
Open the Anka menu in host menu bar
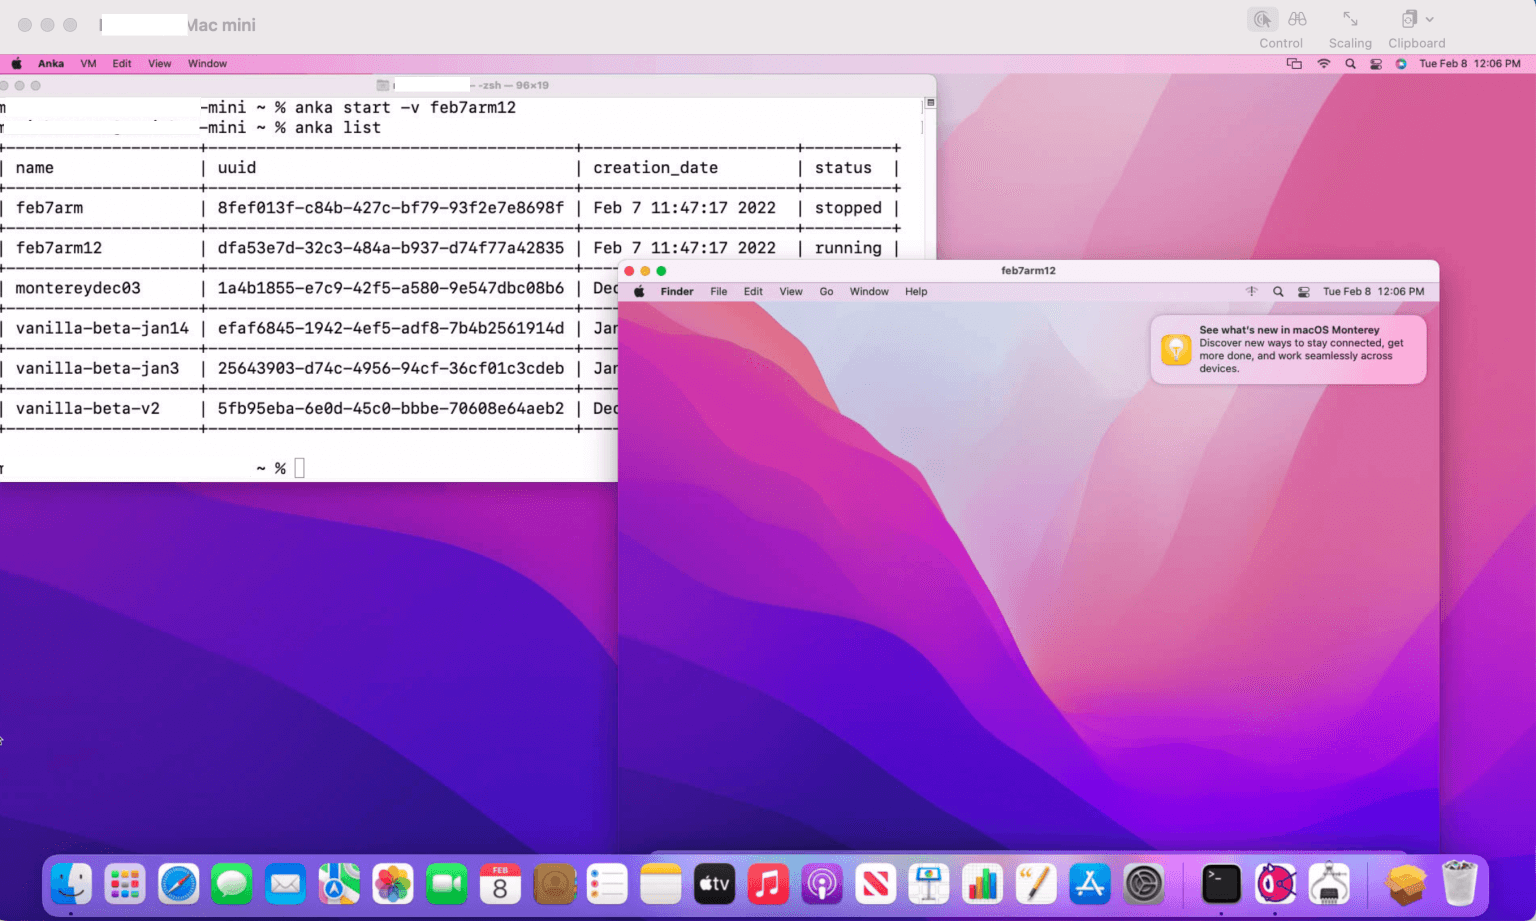pos(51,63)
